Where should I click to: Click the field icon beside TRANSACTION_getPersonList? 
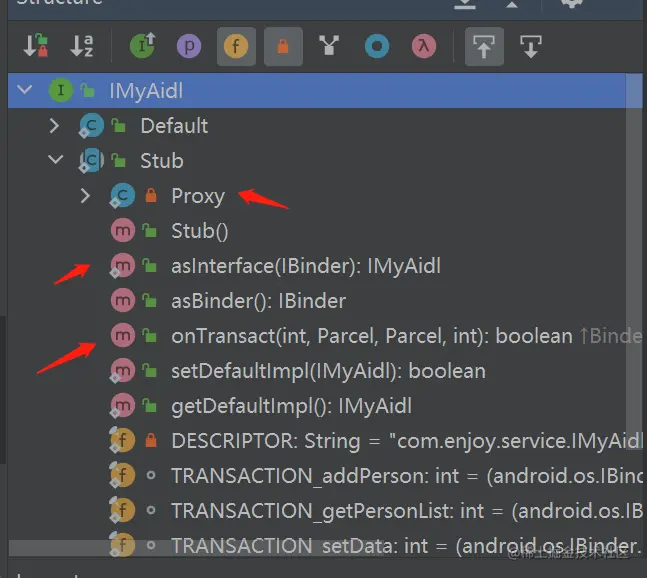pos(123,511)
